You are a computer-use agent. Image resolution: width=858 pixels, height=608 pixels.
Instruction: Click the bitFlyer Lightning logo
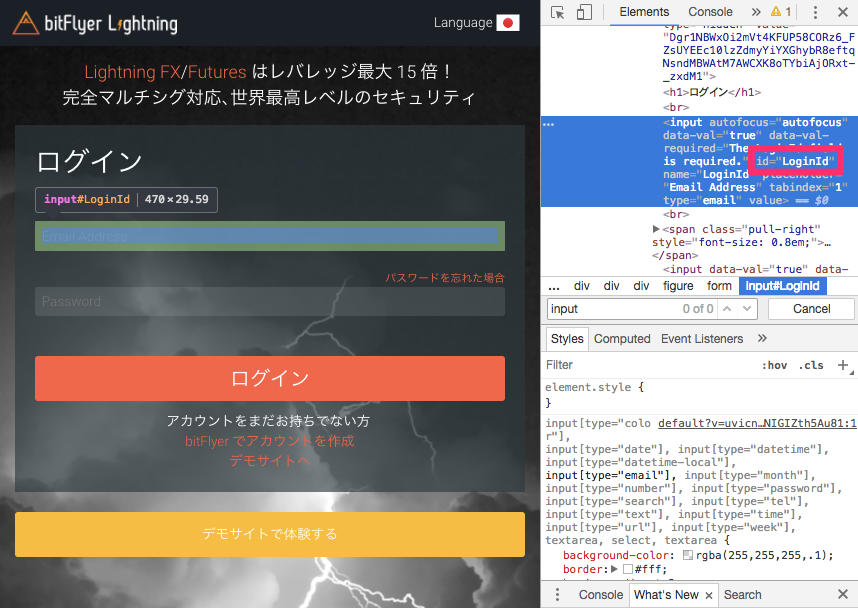(95, 23)
